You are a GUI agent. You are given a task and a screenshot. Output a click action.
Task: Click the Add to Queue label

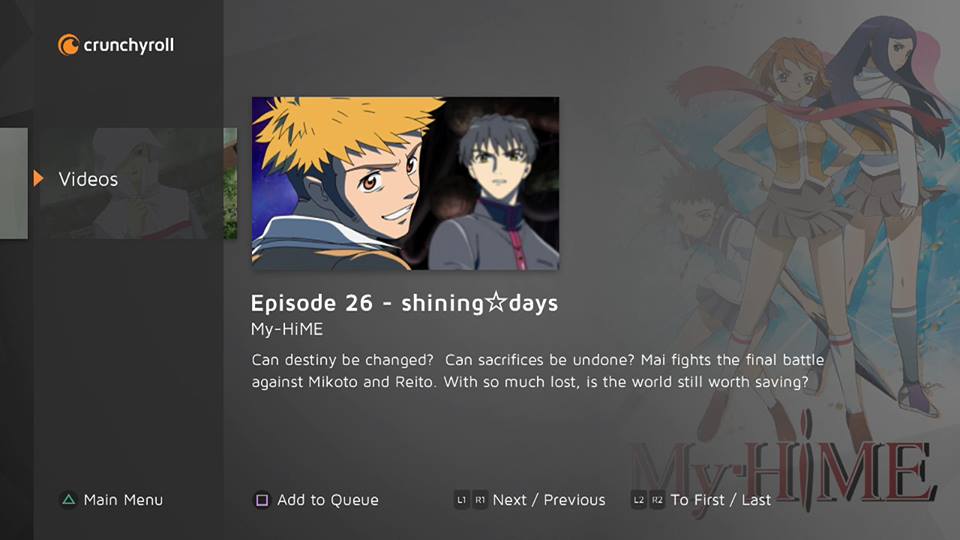[x=328, y=500]
